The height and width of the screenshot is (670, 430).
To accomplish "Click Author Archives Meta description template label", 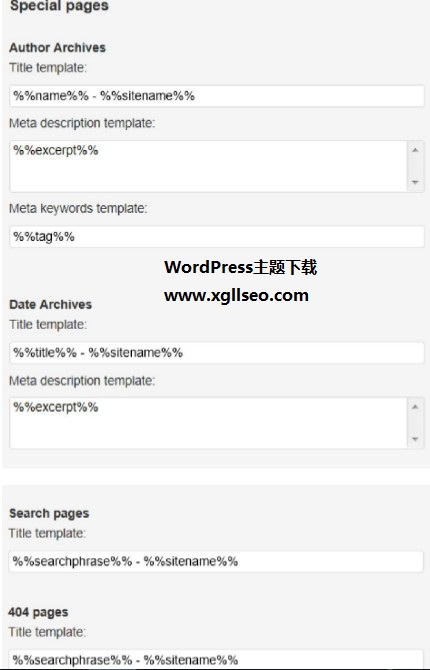I will click(x=82, y=123).
